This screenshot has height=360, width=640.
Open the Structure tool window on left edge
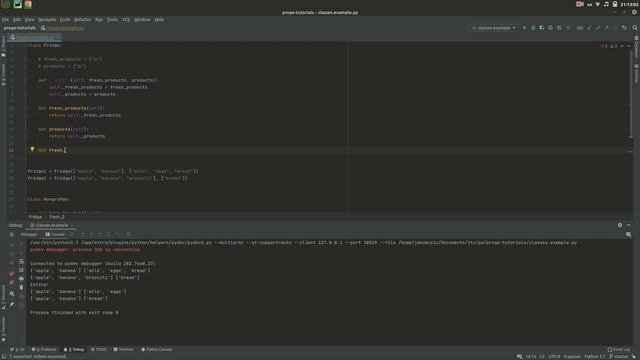(3, 297)
